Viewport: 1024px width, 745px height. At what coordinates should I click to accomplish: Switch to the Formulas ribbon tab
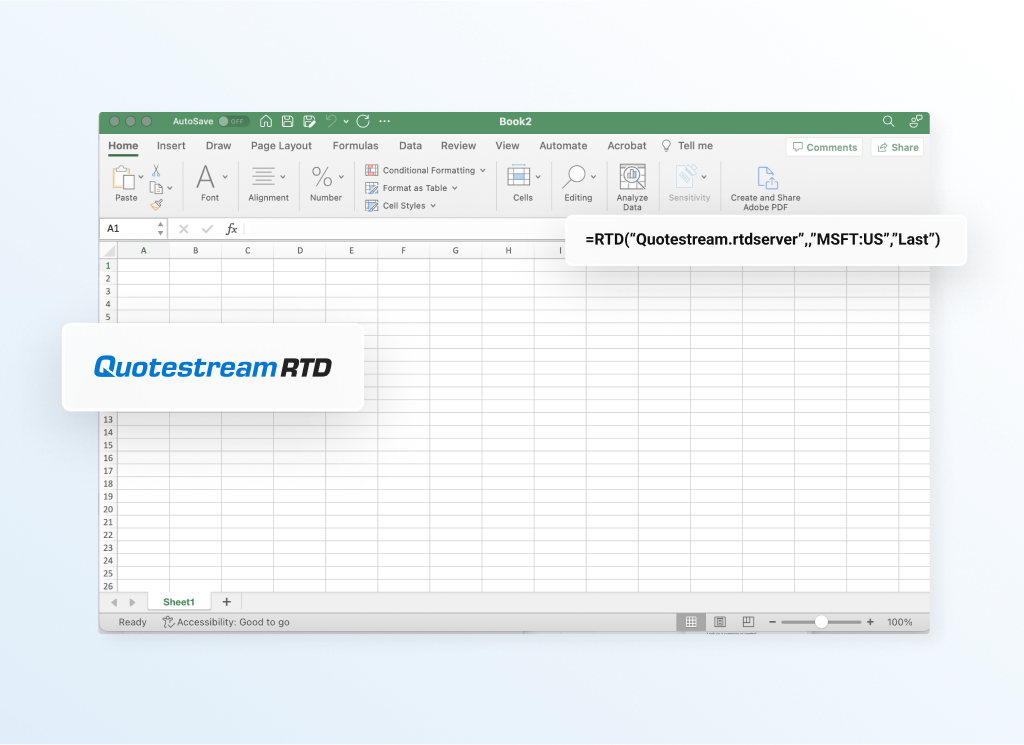point(355,145)
